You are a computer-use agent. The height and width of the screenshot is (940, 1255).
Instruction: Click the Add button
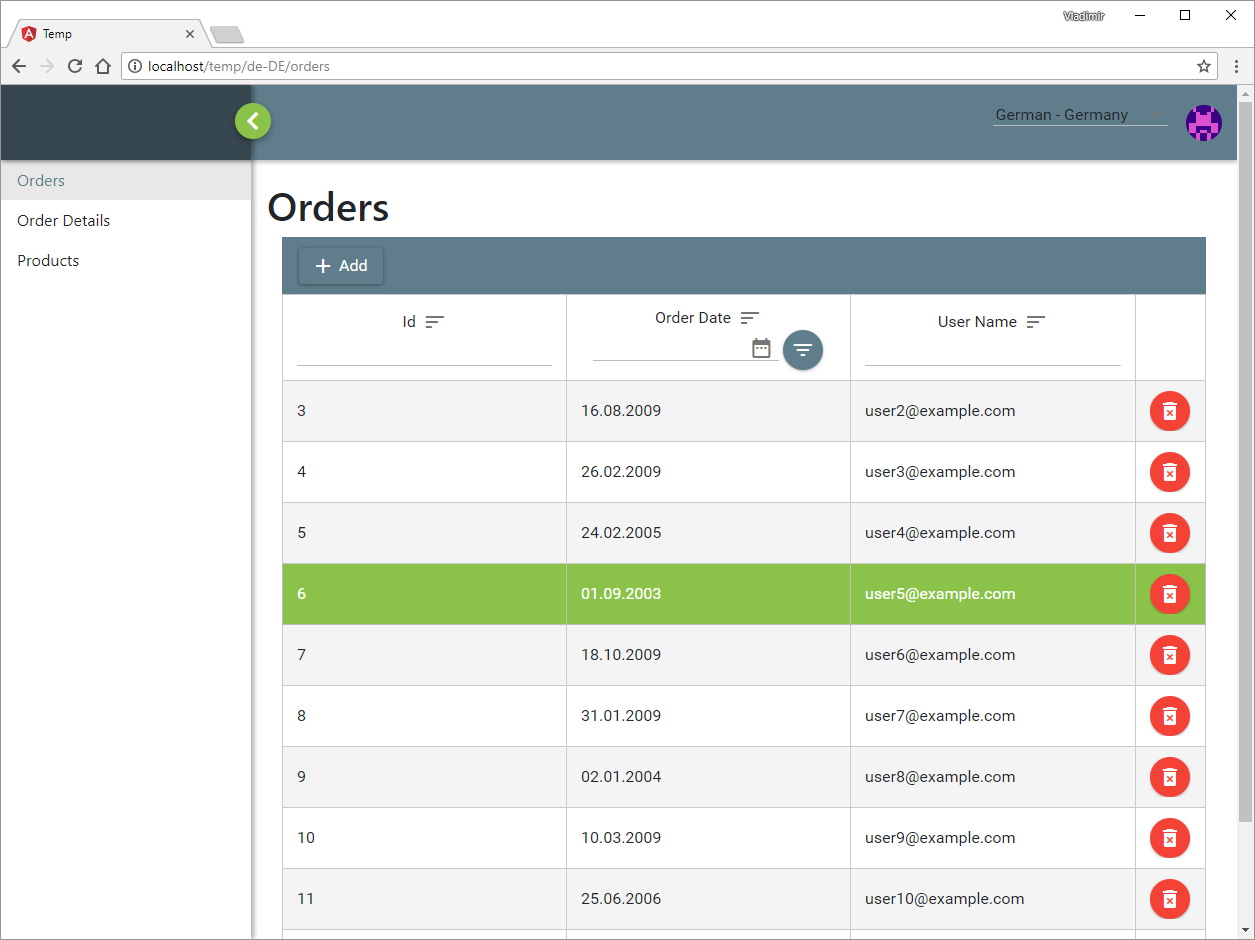tap(341, 266)
